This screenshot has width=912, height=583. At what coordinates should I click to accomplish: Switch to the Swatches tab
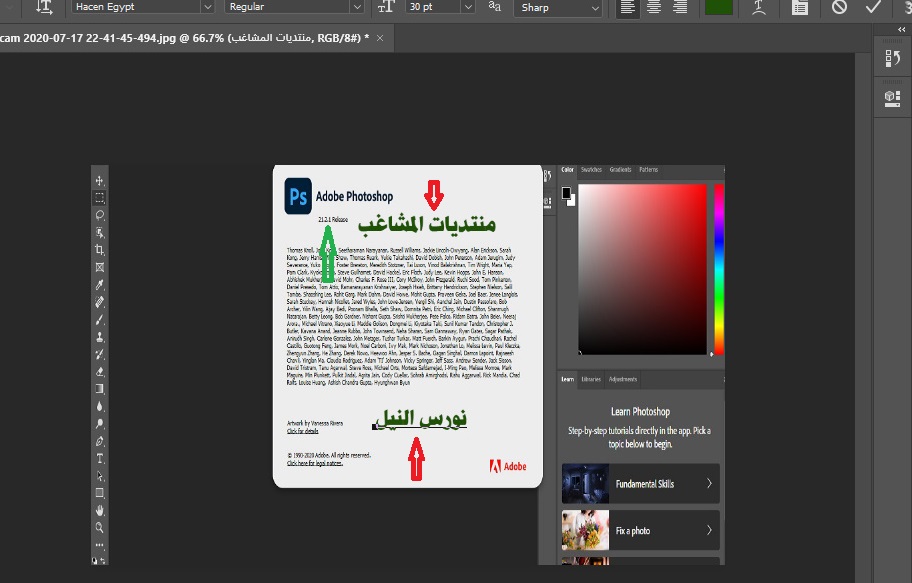592,170
